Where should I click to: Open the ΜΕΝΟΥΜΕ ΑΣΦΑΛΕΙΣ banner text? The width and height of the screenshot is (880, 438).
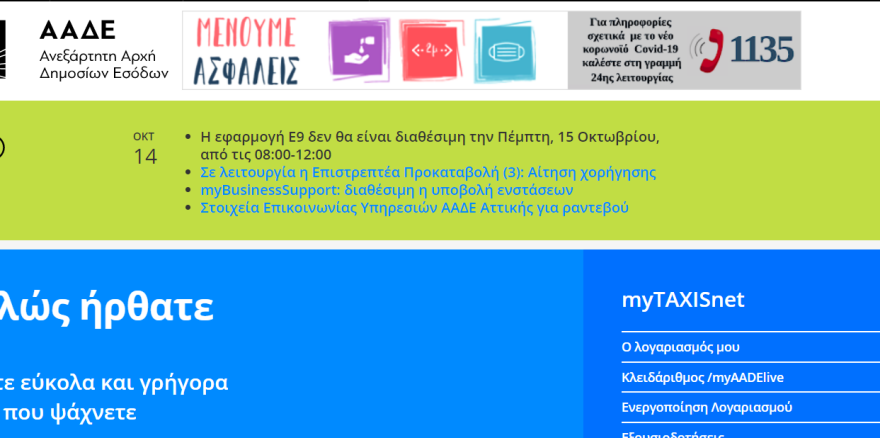click(246, 51)
